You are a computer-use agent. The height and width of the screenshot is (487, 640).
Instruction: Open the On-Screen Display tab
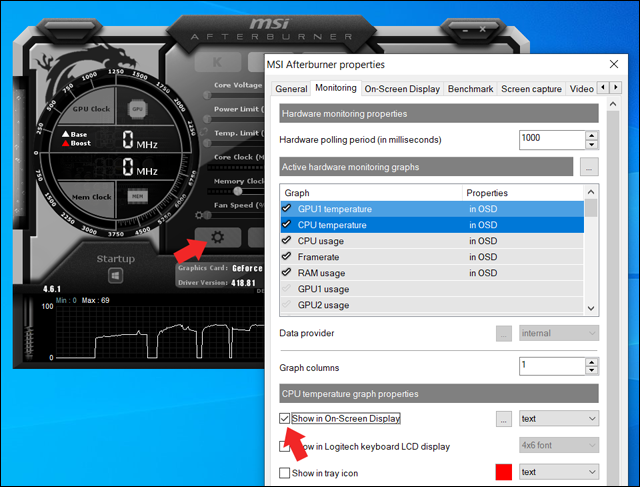coord(402,89)
